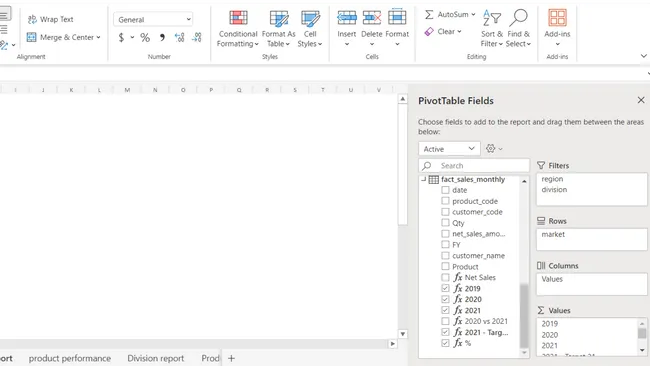Check the 2020 vs 2021 measure checkbox
The width and height of the screenshot is (650, 366).
pyautogui.click(x=445, y=321)
